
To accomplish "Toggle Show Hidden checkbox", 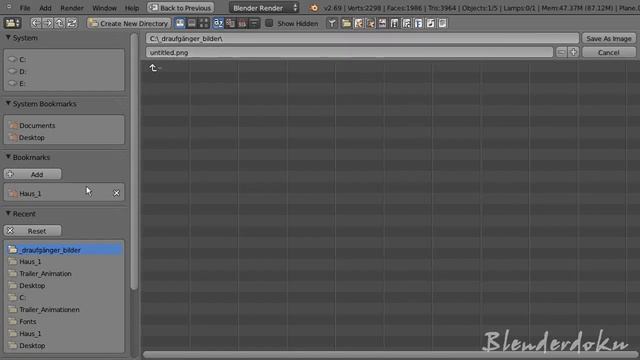I will point(269,23).
